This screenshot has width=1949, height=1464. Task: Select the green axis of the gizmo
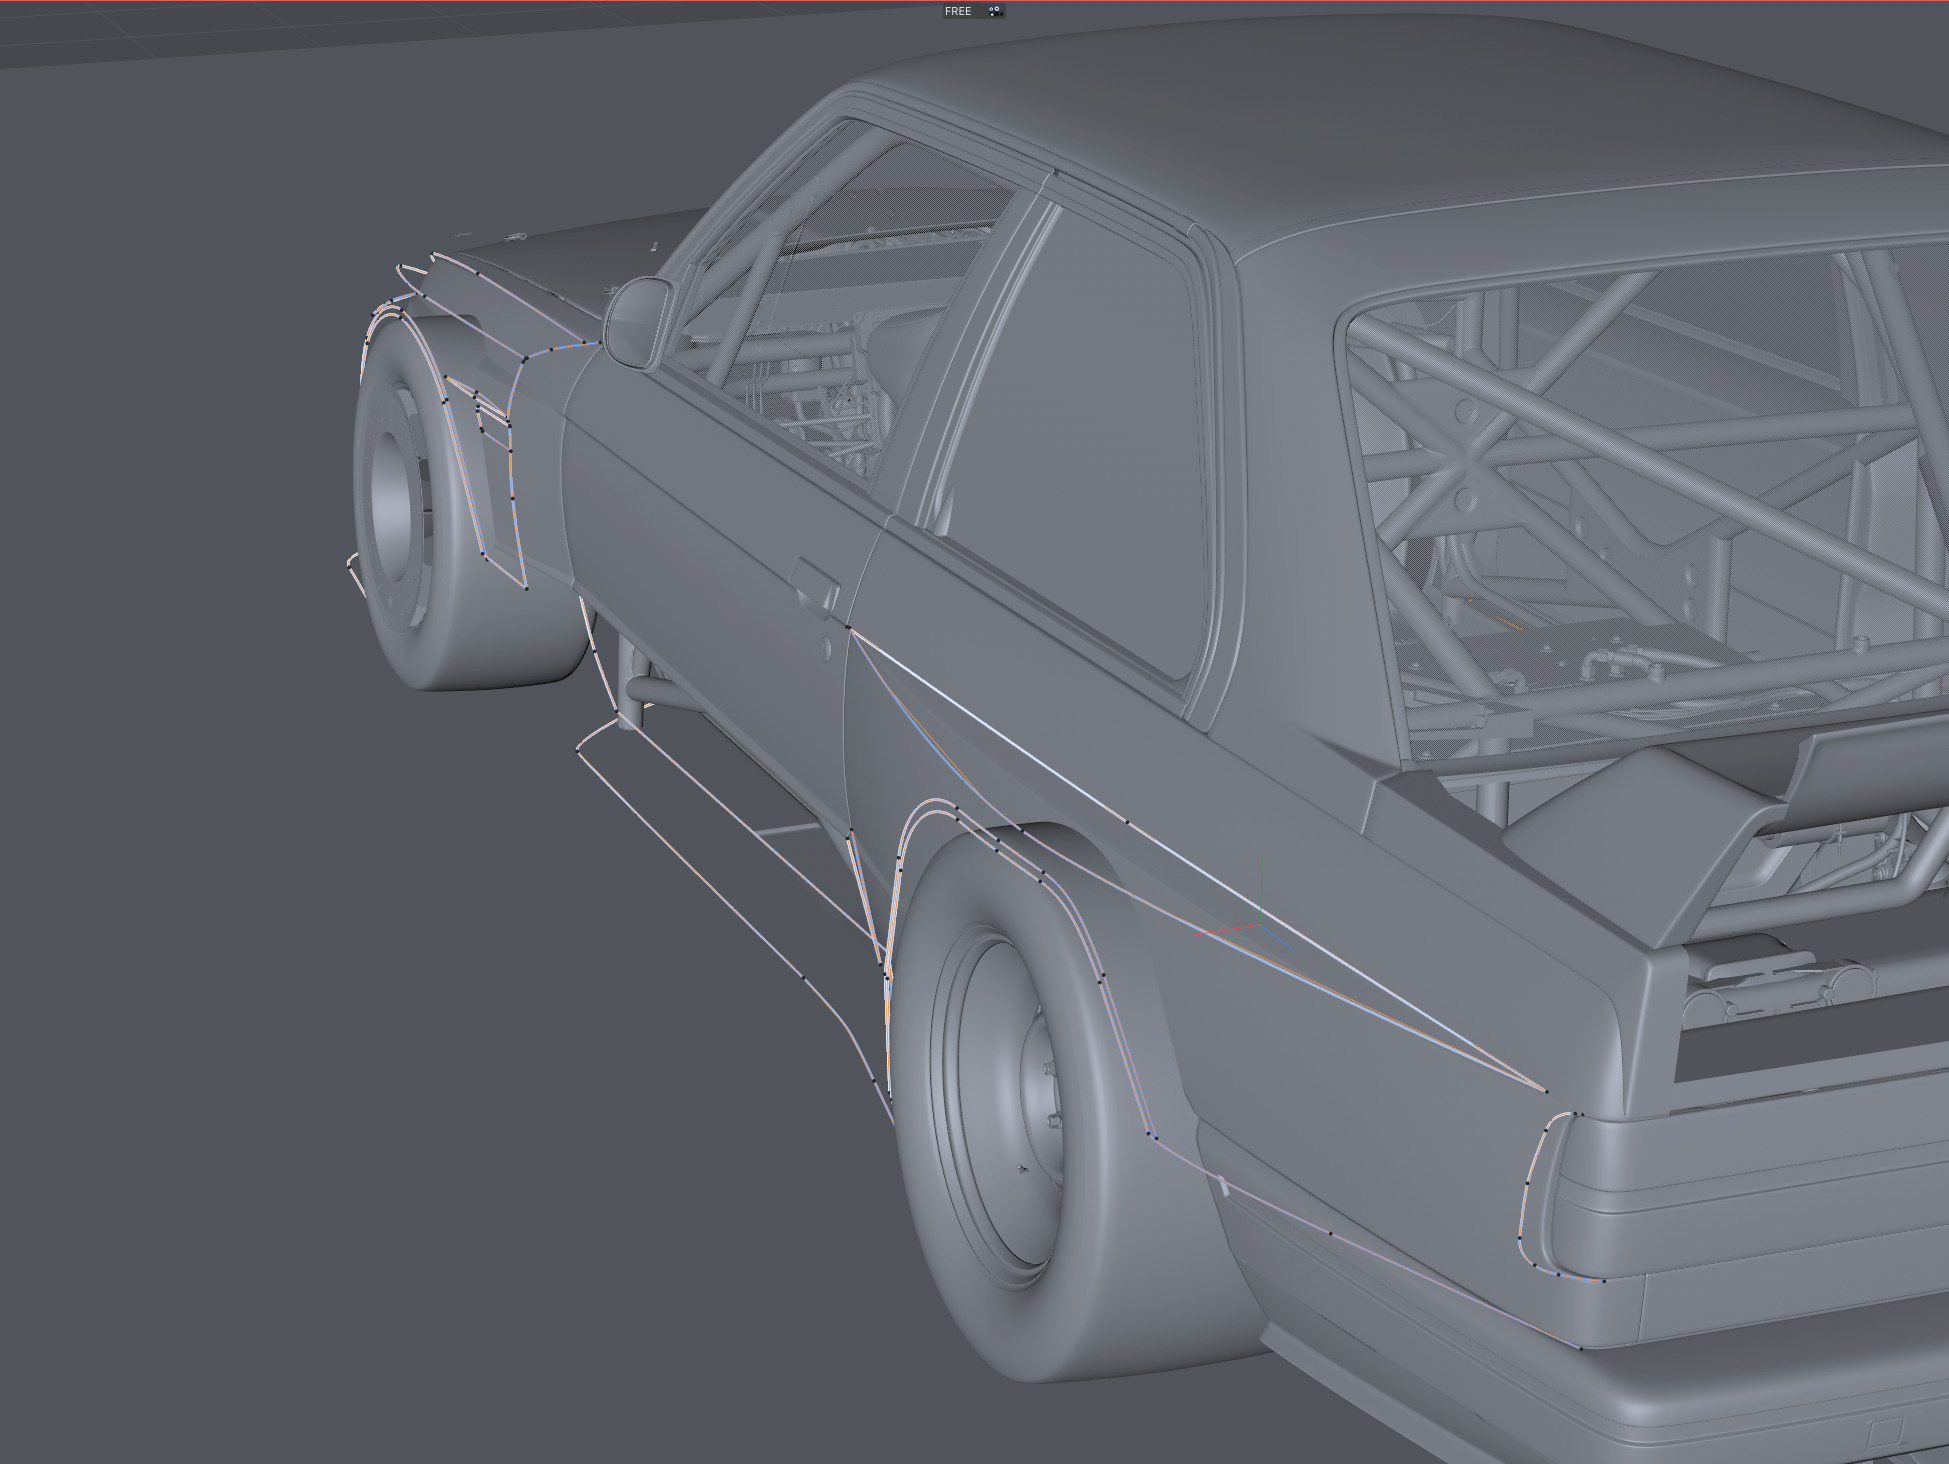[1261, 882]
